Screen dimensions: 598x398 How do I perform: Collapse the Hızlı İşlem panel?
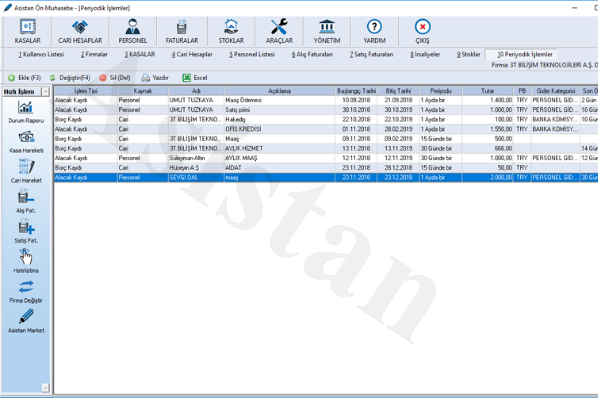coord(45,91)
